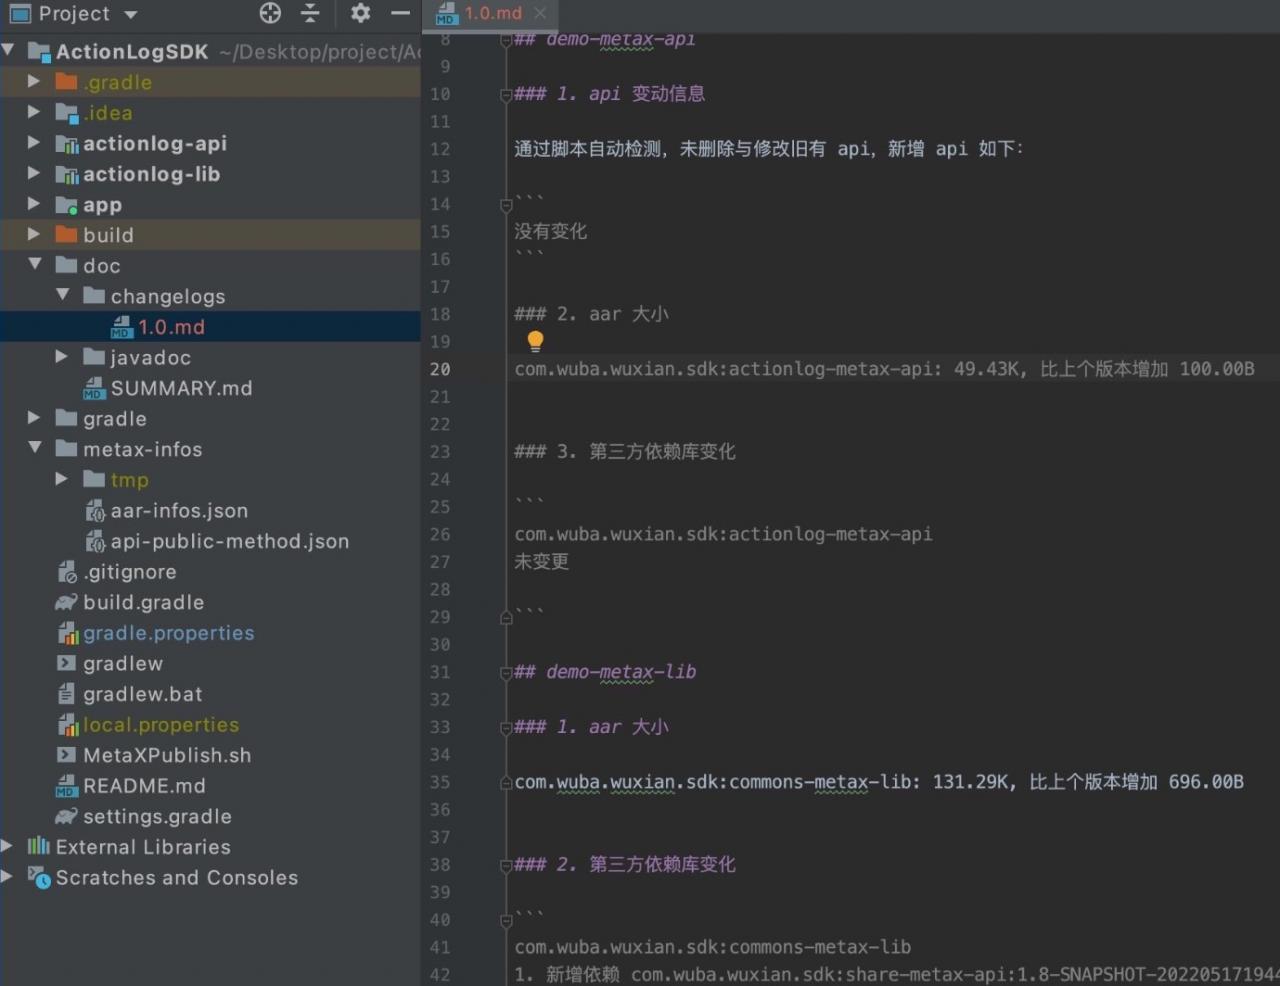Click the .gitignore file icon
This screenshot has width=1280, height=986.
(x=67, y=572)
